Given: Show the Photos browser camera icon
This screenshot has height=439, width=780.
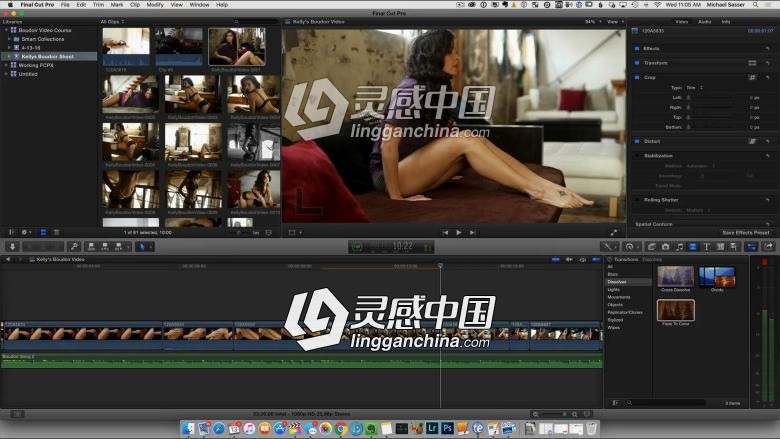Looking at the screenshot, I should pos(666,247).
